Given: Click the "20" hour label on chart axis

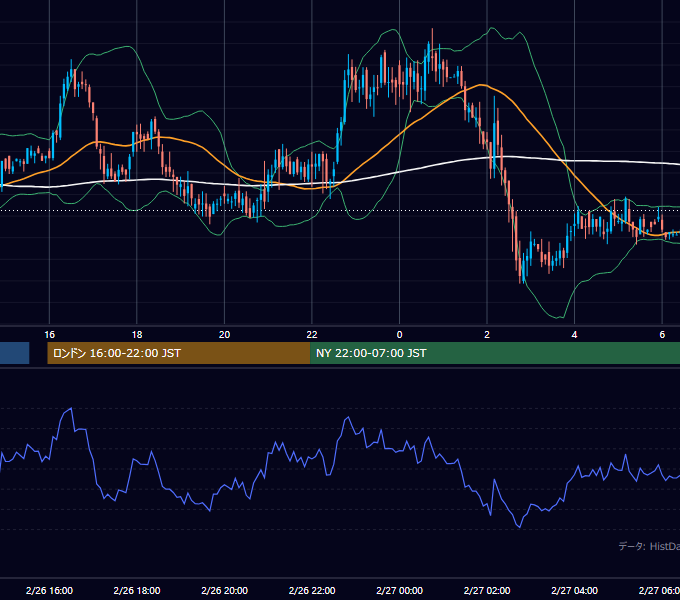Looking at the screenshot, I should click(224, 335).
